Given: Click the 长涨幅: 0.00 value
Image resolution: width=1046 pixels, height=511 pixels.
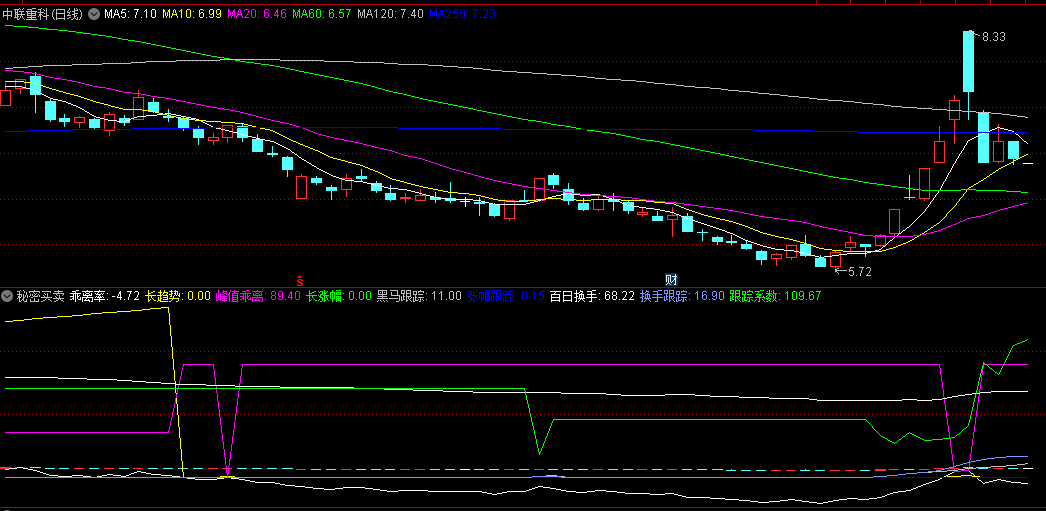Looking at the screenshot, I should pos(339,296).
